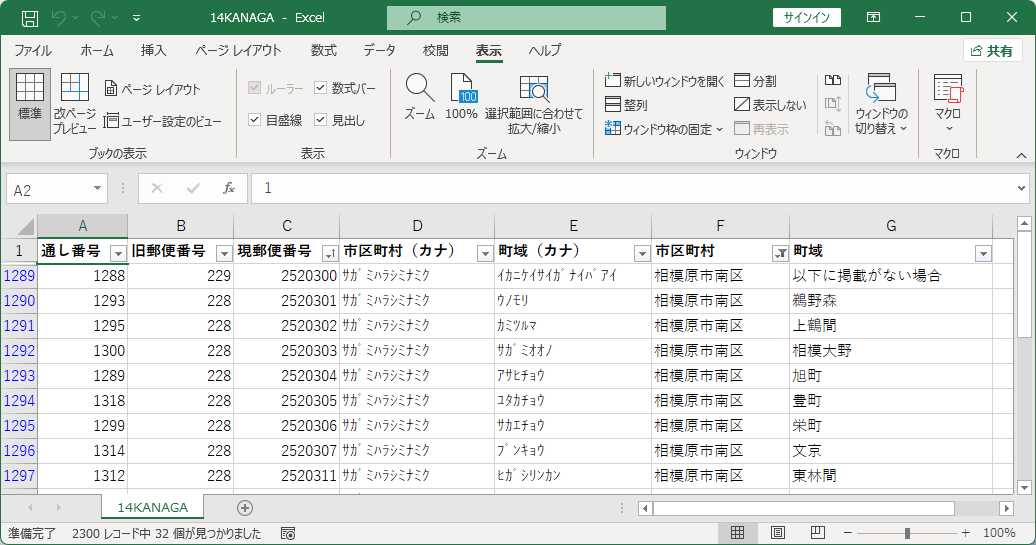
Task: Click the insert function fx icon
Action: tap(229, 189)
